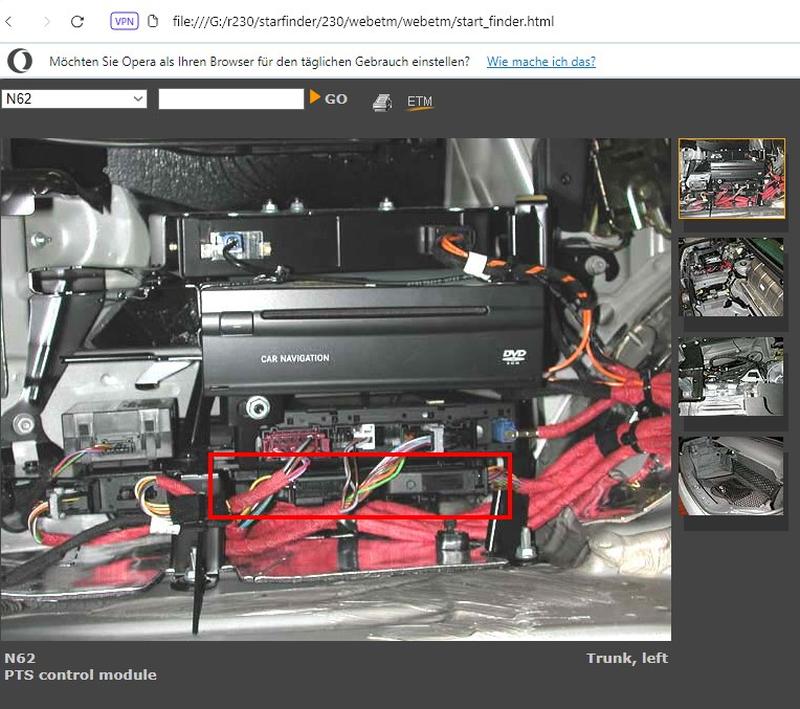This screenshot has height=709, width=800.
Task: Click the orange arrow beside GO
Action: (315, 97)
